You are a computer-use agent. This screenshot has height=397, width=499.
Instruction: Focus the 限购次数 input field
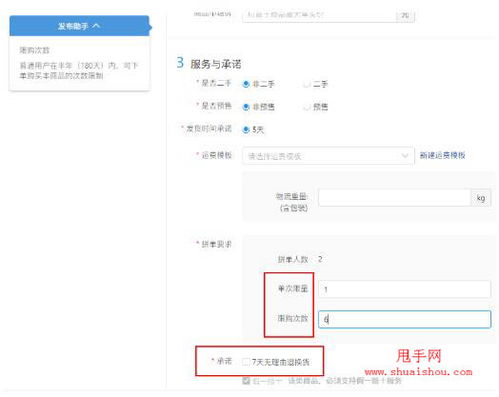[x=404, y=319]
